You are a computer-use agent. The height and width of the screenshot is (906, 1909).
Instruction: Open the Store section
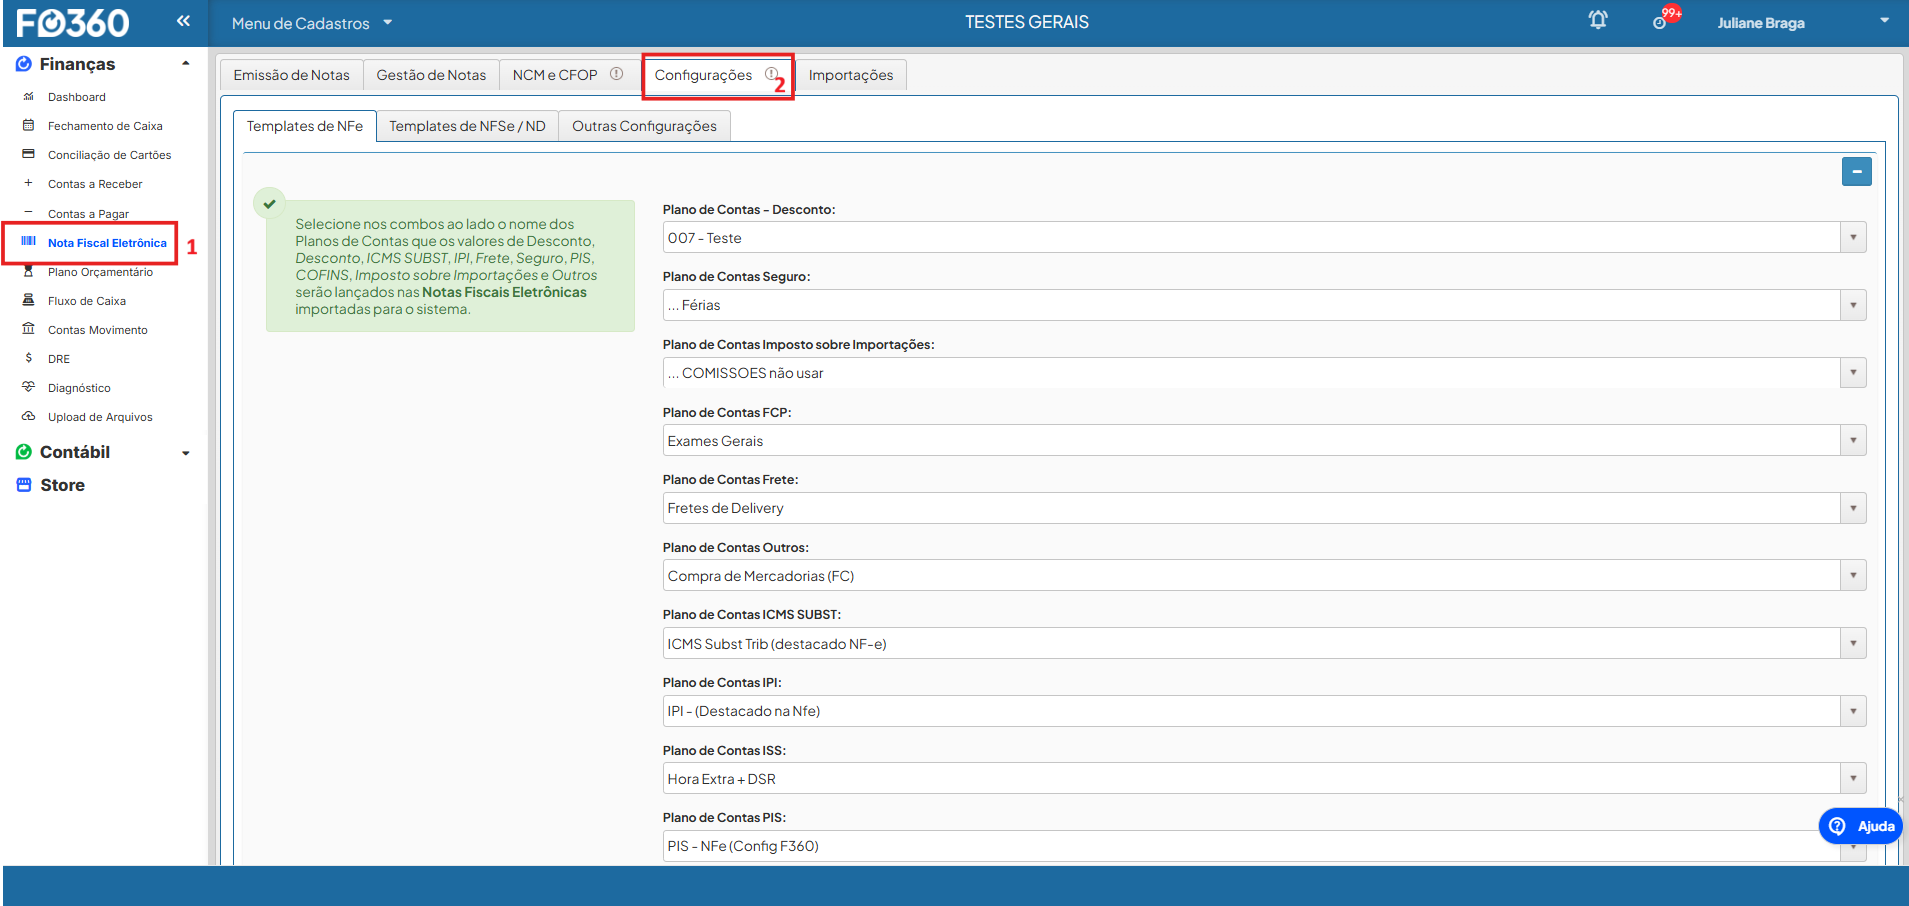(x=62, y=485)
